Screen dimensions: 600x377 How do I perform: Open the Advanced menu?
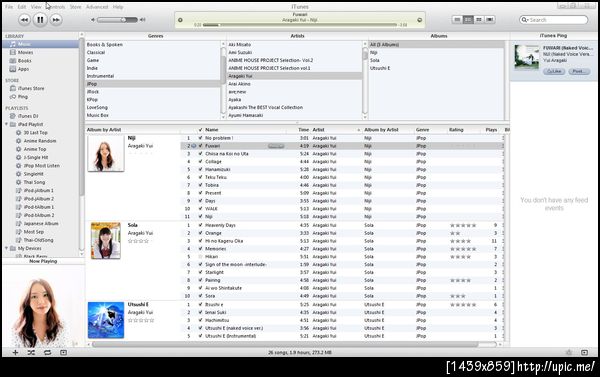point(97,7)
